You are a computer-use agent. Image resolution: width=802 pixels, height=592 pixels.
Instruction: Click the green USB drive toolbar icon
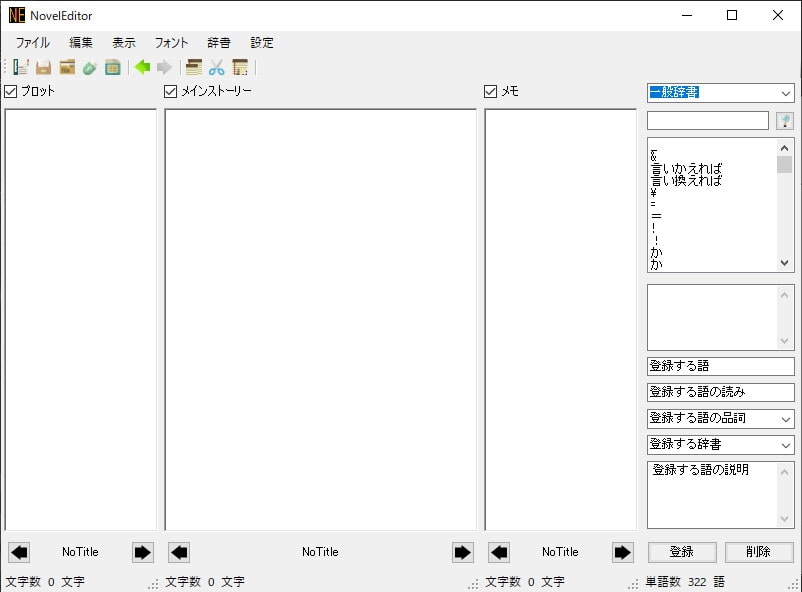(x=90, y=67)
